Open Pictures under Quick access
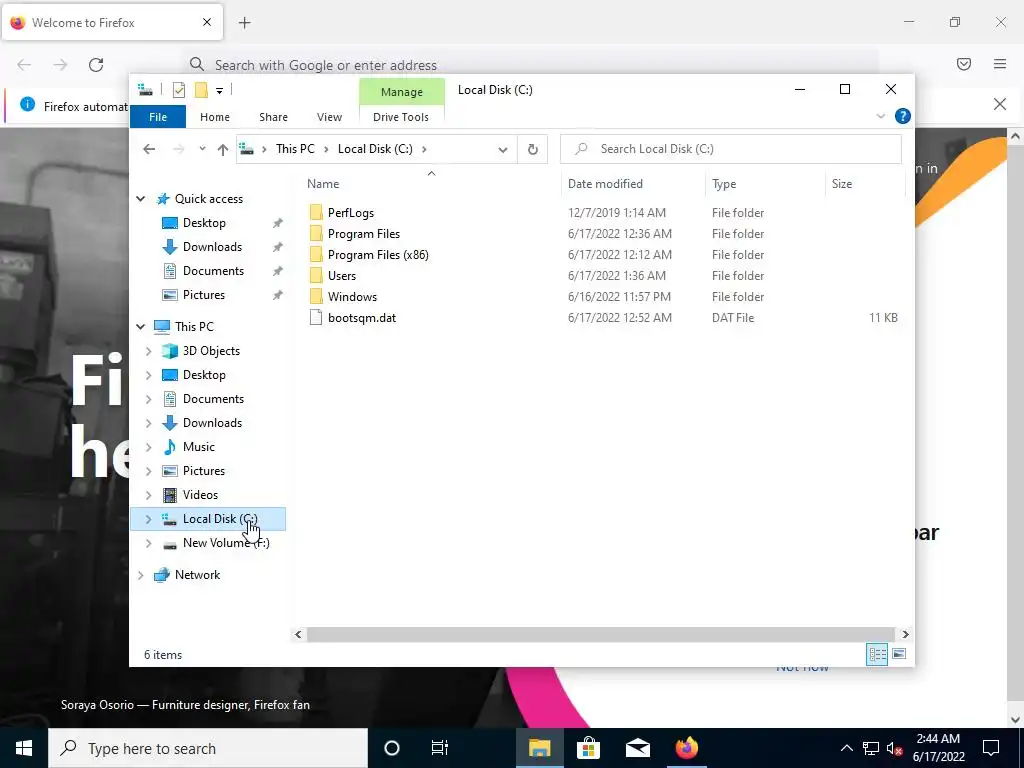The image size is (1024, 768). coord(204,295)
